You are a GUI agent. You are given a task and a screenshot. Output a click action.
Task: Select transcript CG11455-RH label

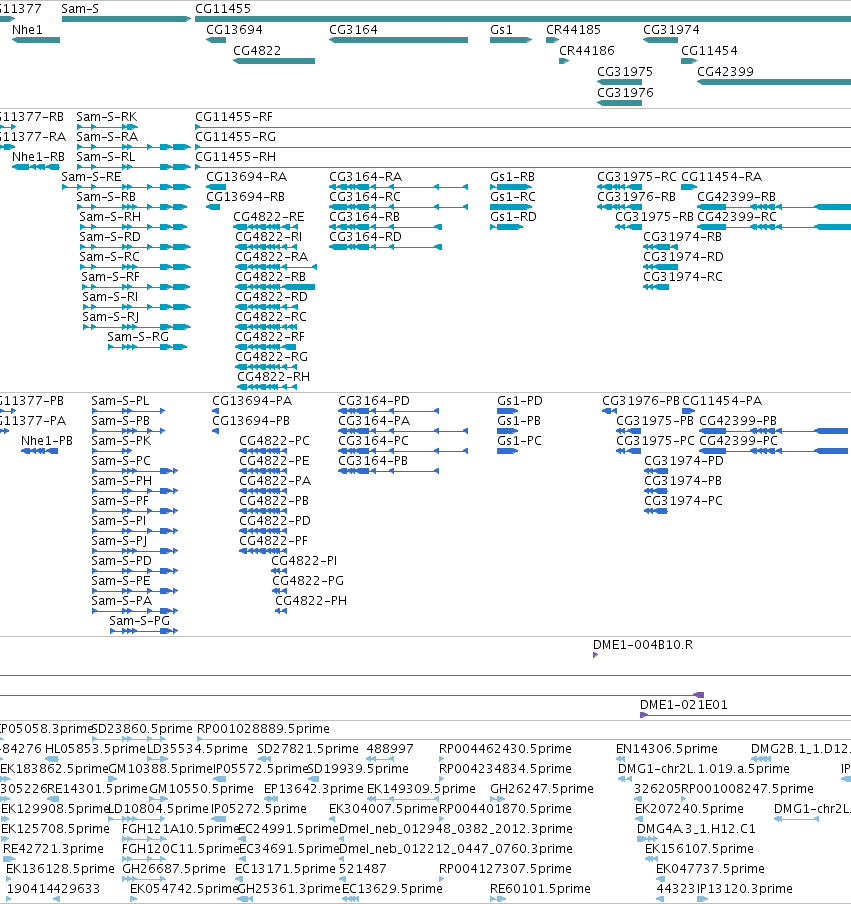235,157
